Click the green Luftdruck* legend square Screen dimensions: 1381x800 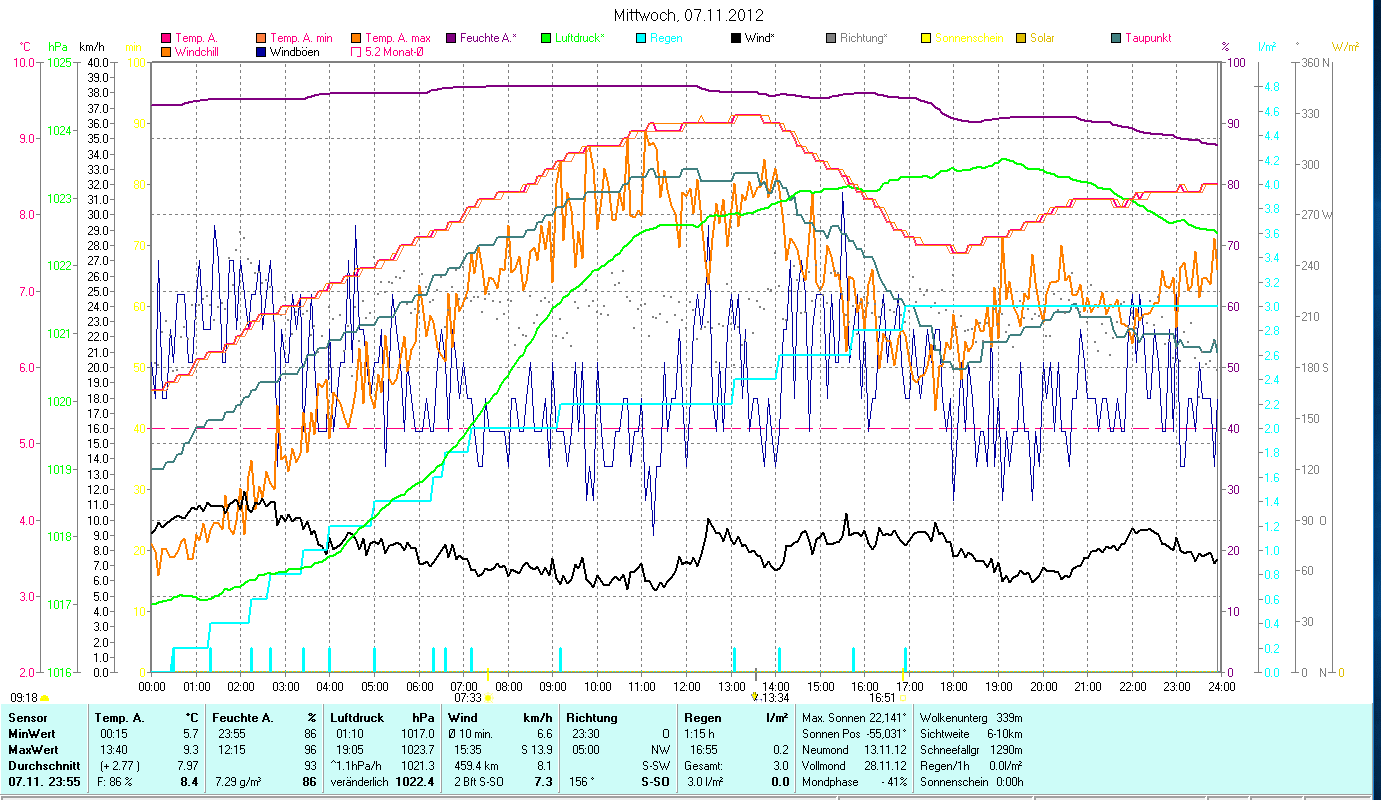tap(546, 39)
